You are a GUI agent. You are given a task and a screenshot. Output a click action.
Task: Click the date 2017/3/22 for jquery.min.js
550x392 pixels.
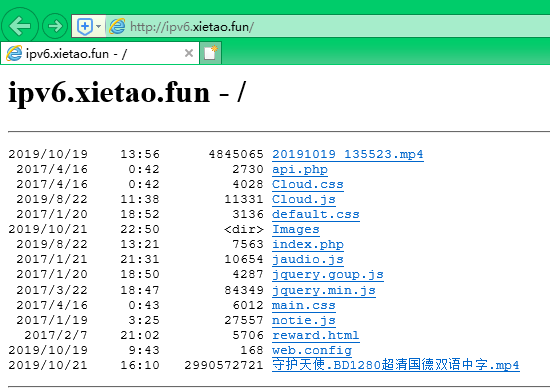(x=52, y=291)
